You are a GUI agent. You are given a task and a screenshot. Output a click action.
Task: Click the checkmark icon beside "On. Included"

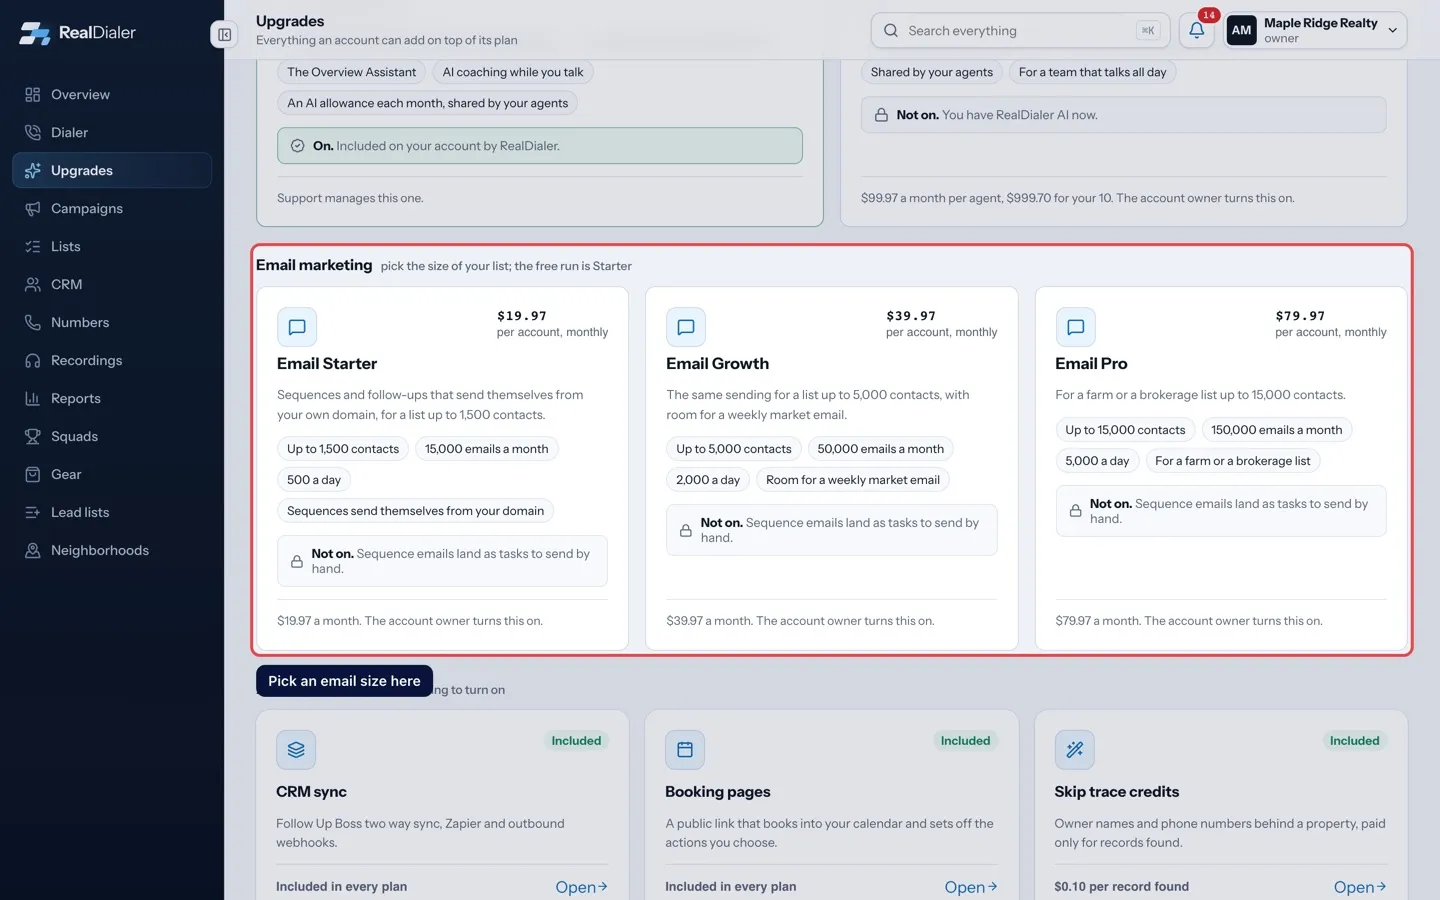point(297,146)
